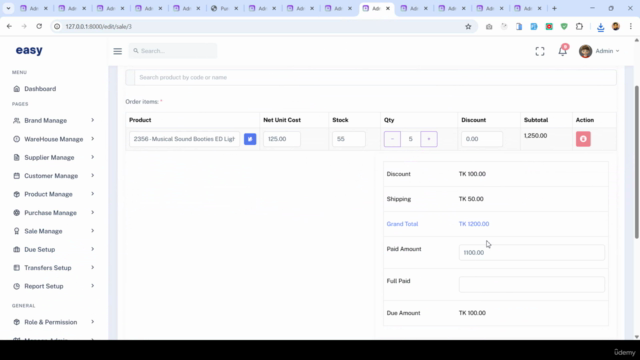
Task: Switch to the Pur browser tab
Action: (224, 8)
